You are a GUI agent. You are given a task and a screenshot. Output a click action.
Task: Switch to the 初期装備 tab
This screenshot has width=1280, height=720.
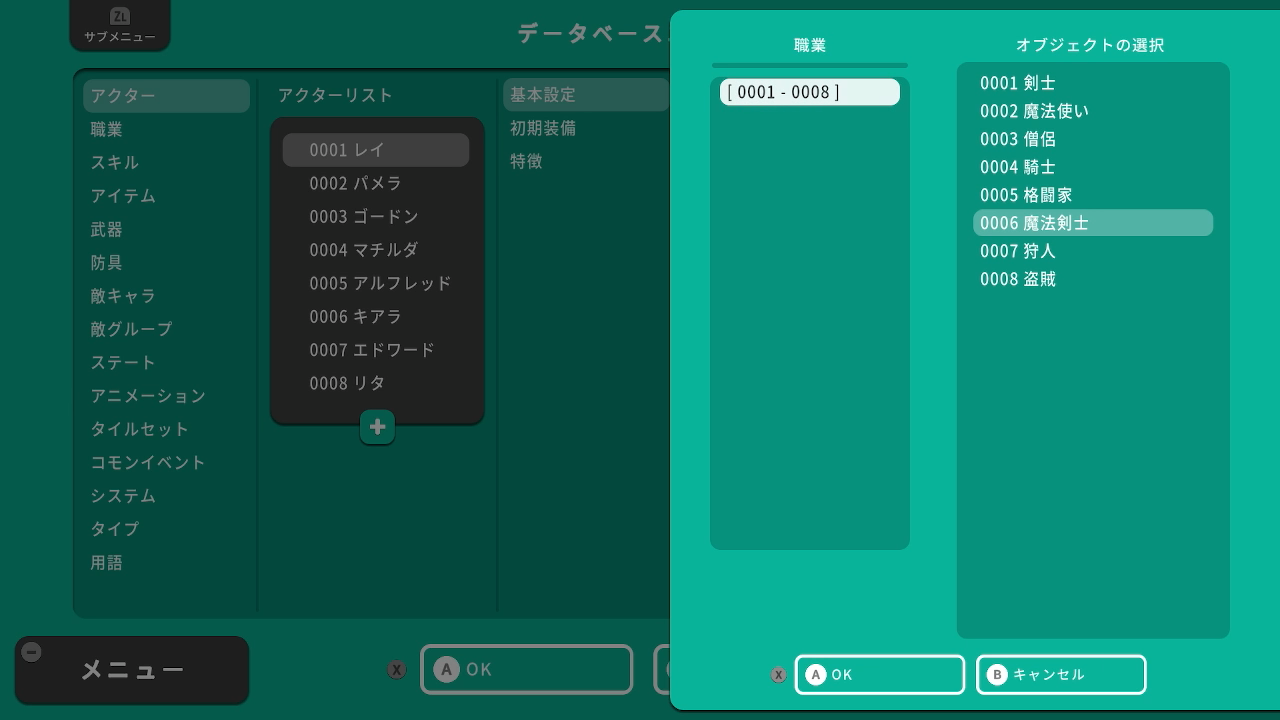[x=543, y=128]
